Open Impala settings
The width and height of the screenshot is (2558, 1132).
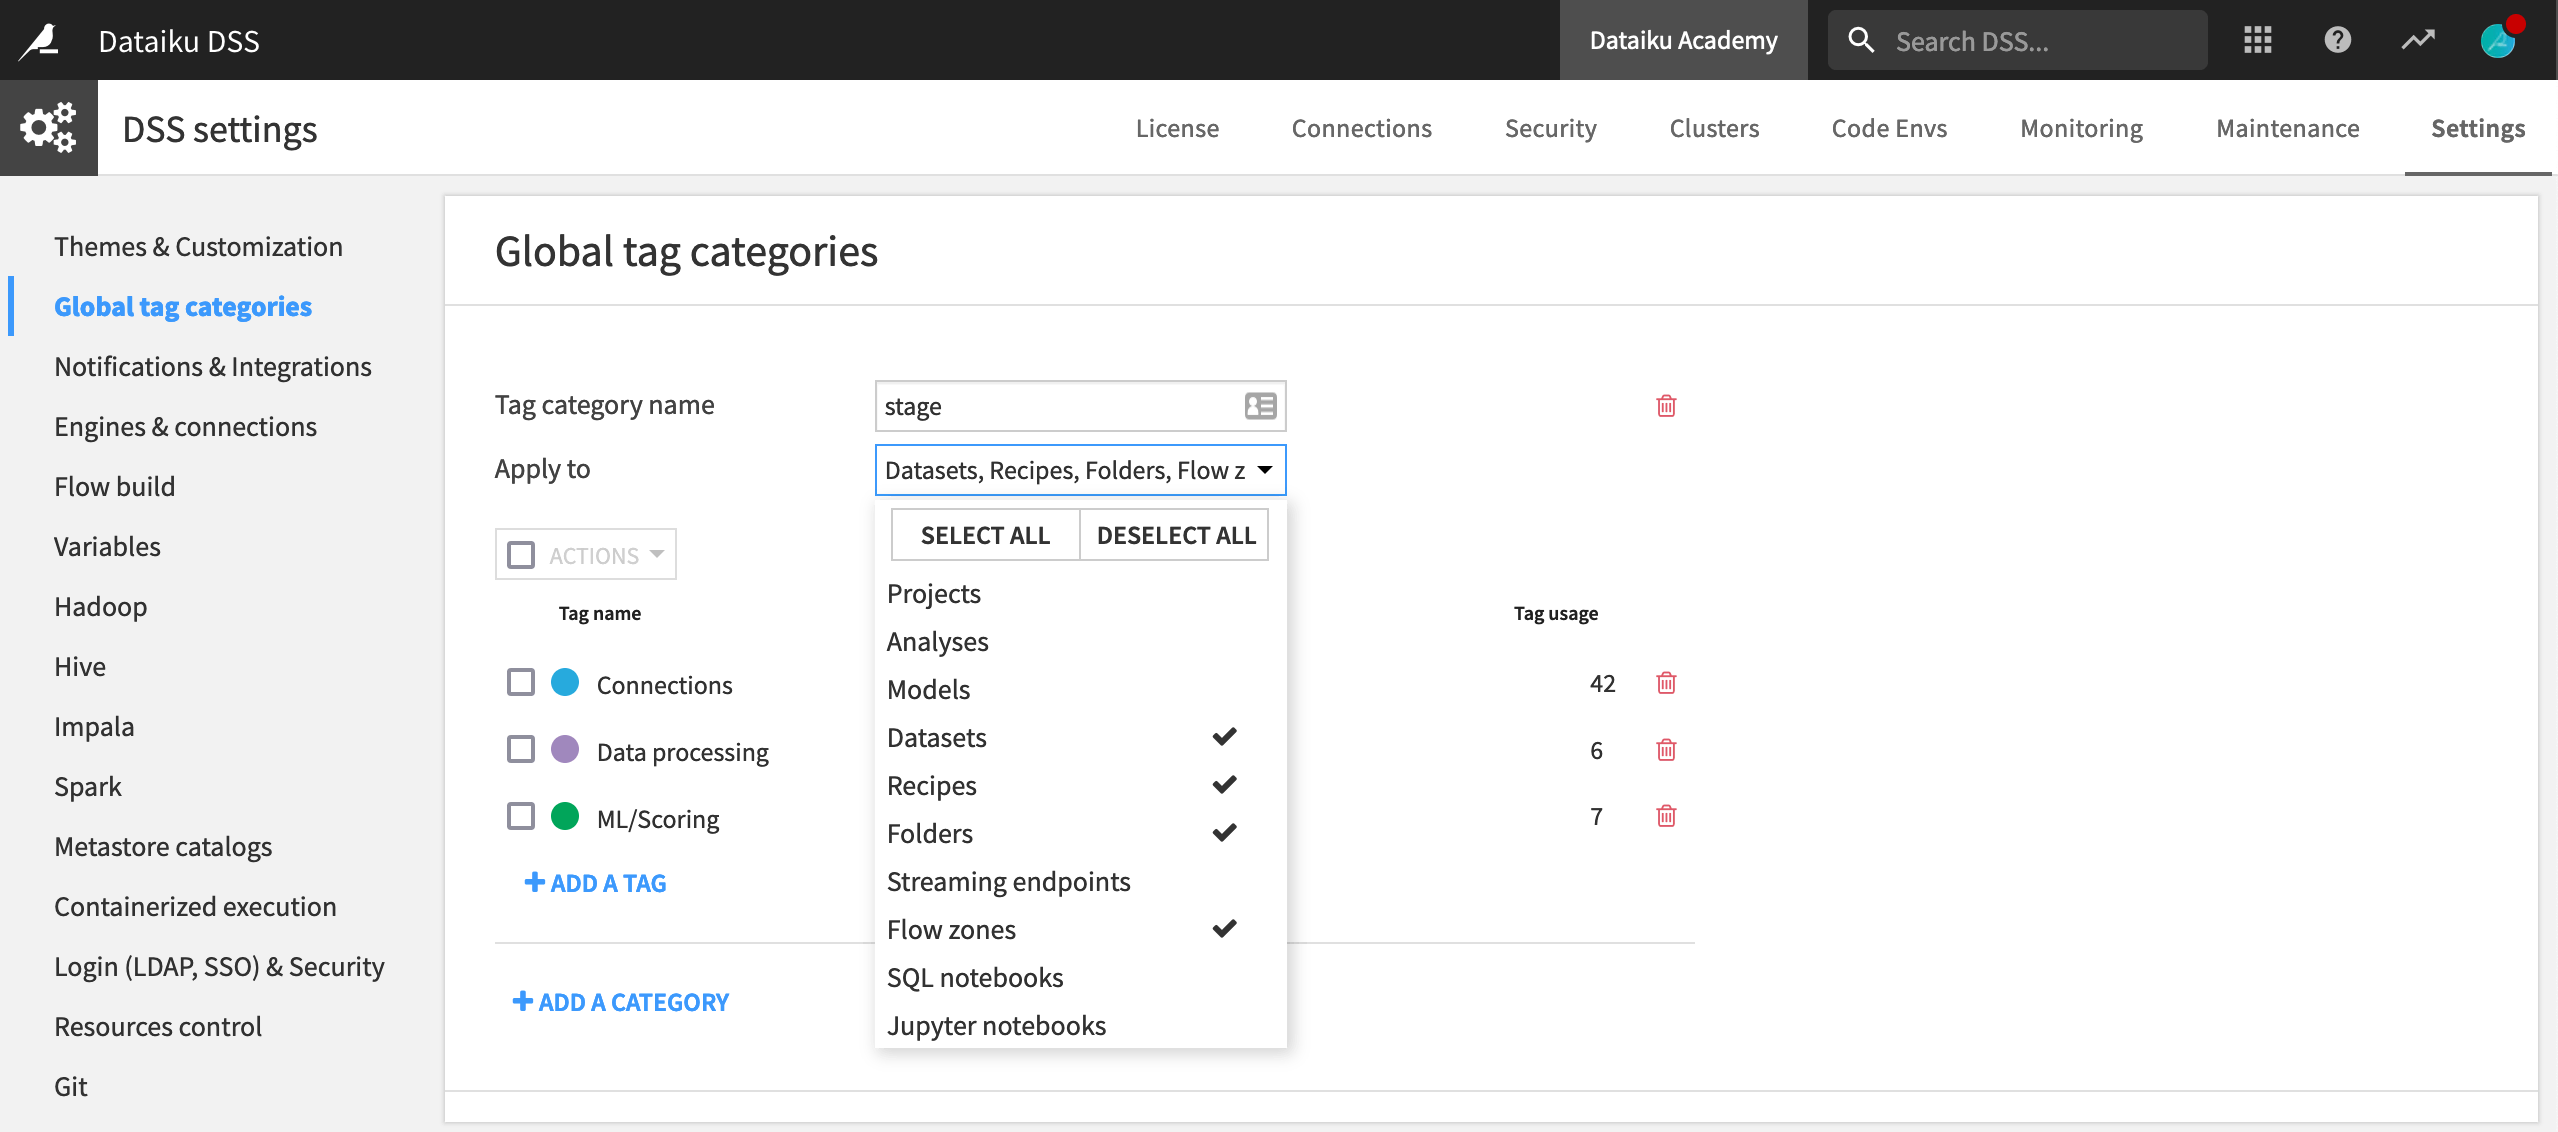(x=94, y=726)
